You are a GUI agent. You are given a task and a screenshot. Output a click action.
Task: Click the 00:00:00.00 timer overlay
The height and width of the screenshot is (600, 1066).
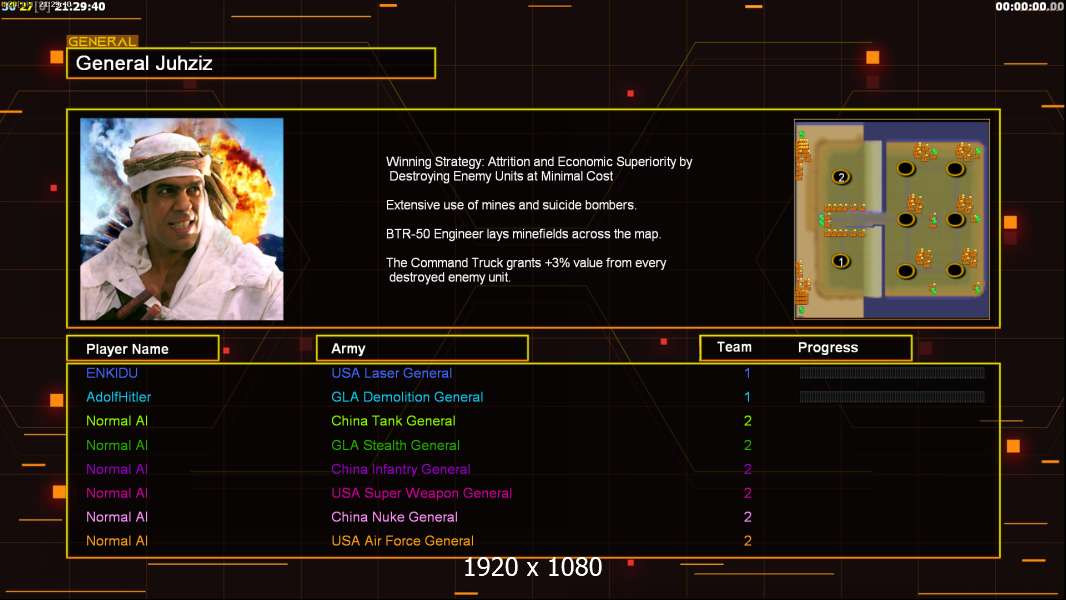tap(1029, 7)
